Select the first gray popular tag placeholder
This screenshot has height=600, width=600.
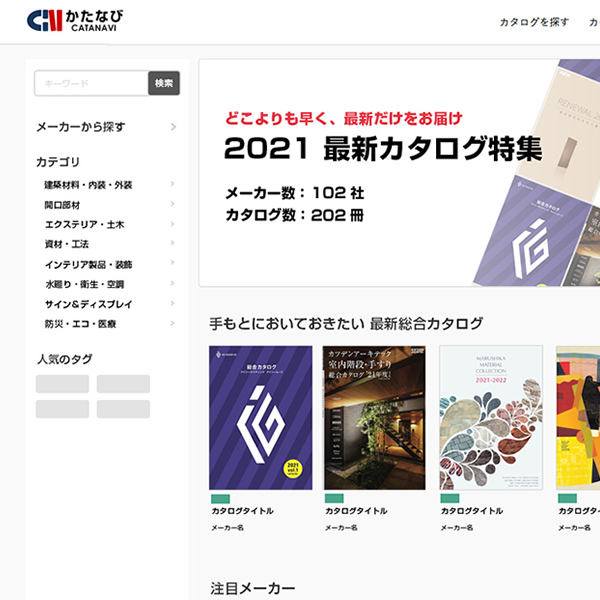tap(62, 384)
